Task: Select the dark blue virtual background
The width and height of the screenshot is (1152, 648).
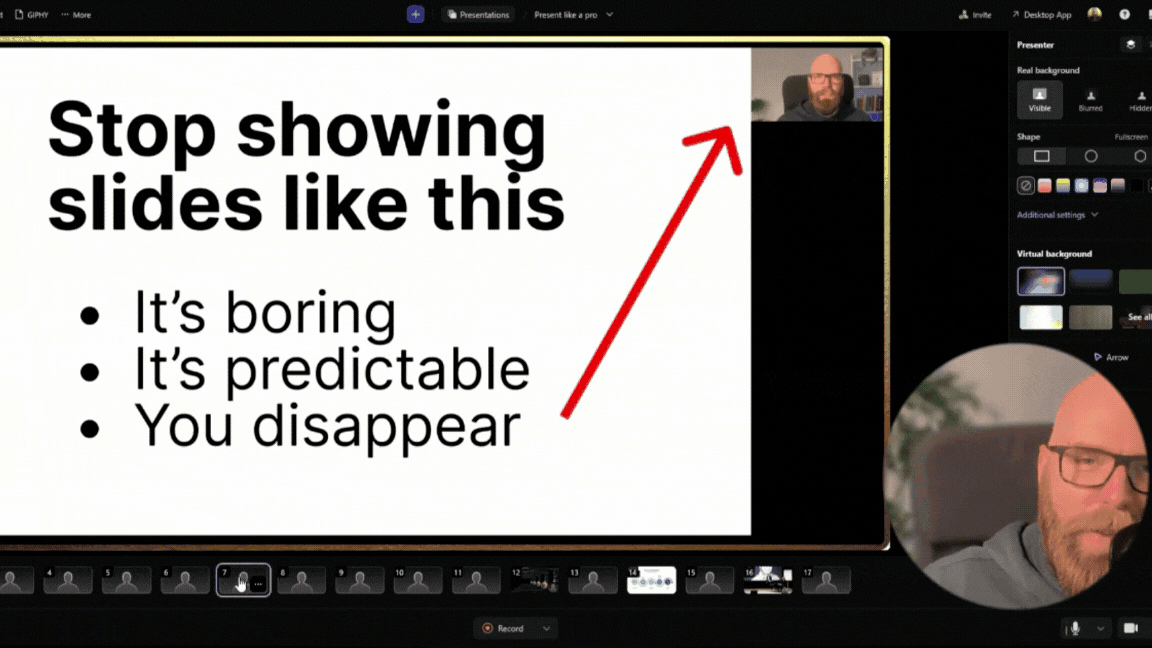Action: [1090, 281]
